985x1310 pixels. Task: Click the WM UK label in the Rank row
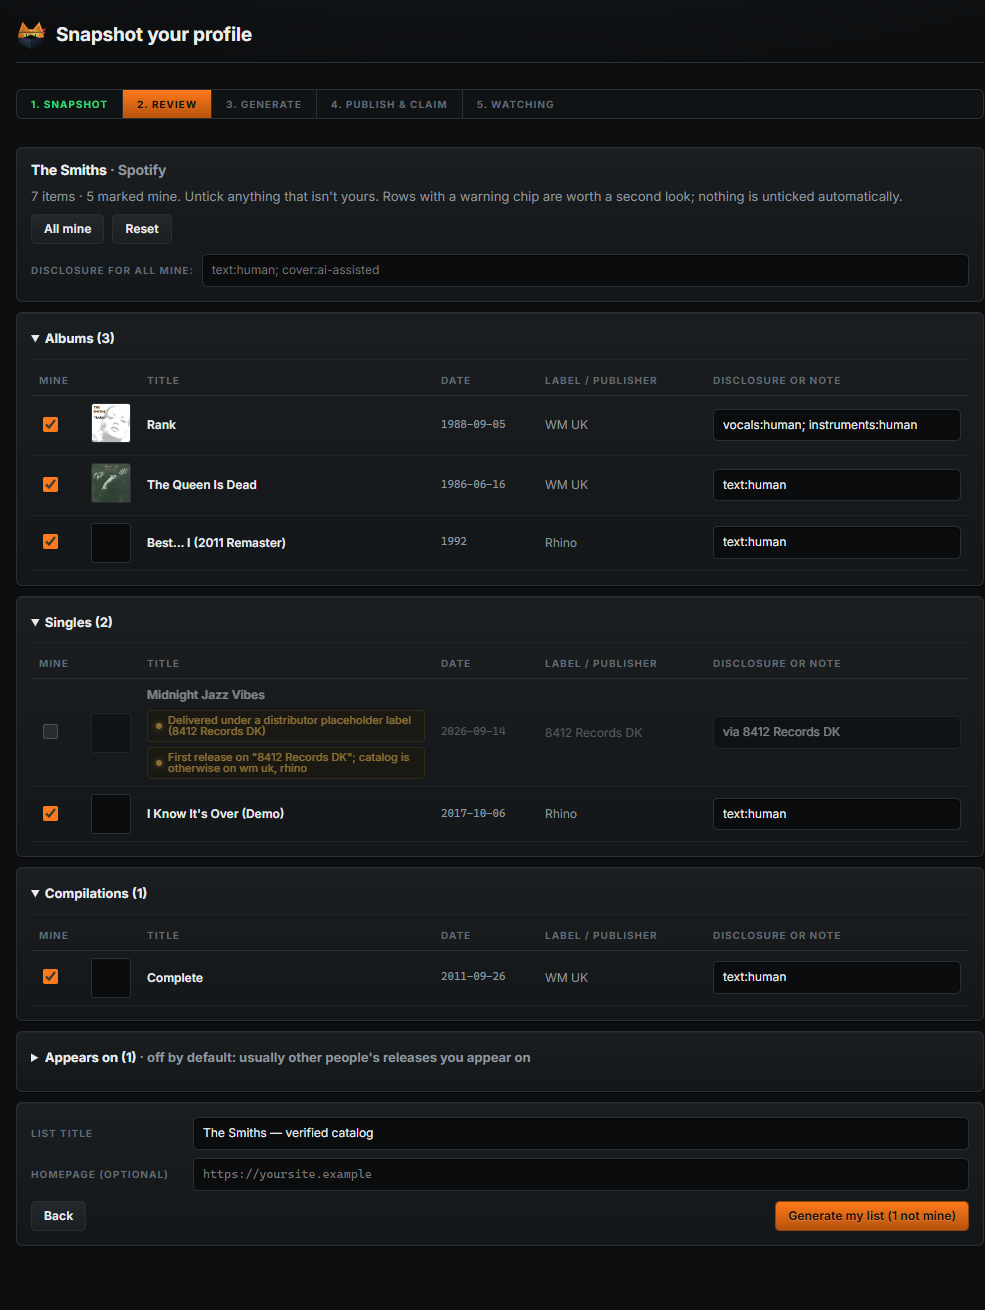click(566, 425)
